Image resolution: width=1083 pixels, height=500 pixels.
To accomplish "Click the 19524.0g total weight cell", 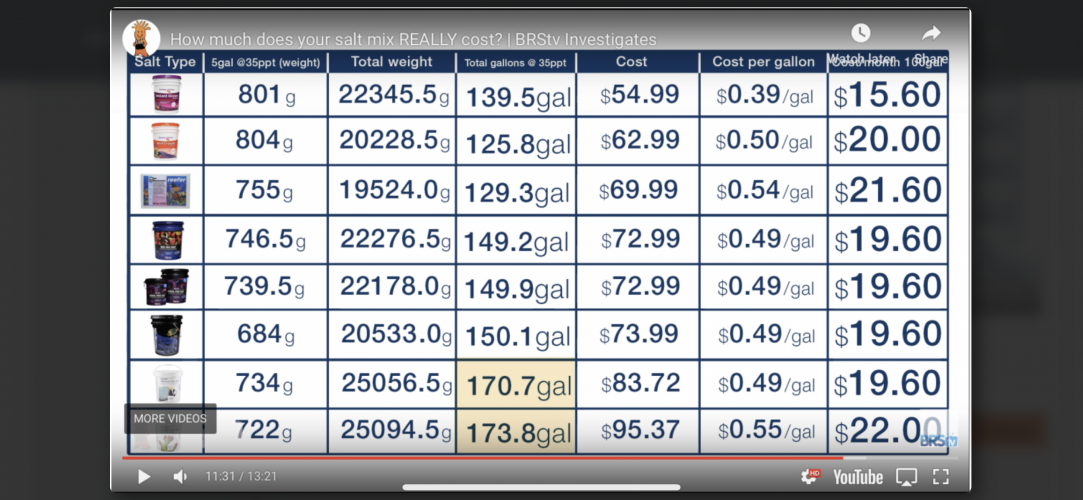I will point(392,190).
